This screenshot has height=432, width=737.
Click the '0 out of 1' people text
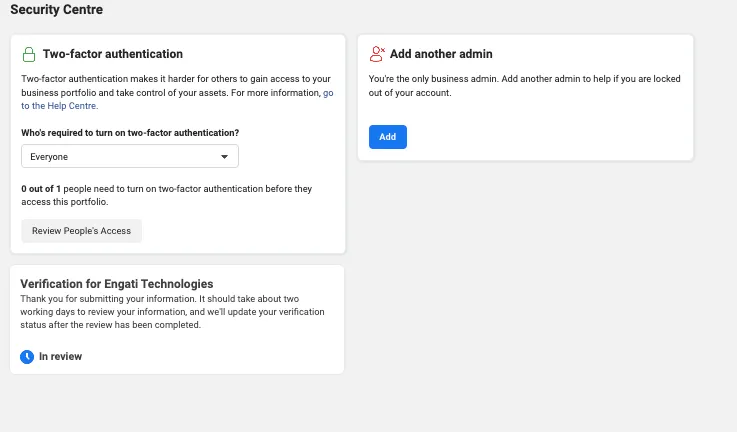click(x=41, y=189)
